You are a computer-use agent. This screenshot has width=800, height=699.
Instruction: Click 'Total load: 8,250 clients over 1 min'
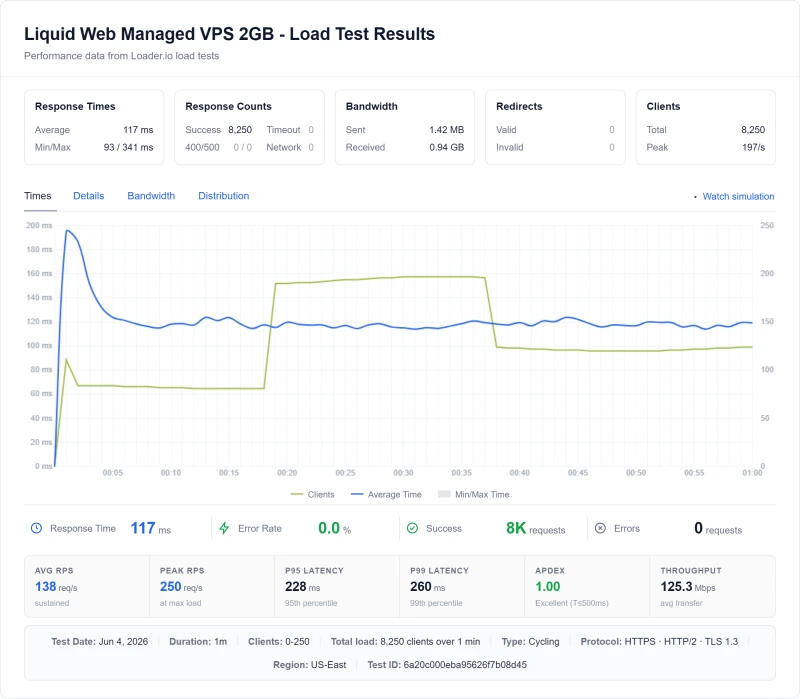(406, 642)
